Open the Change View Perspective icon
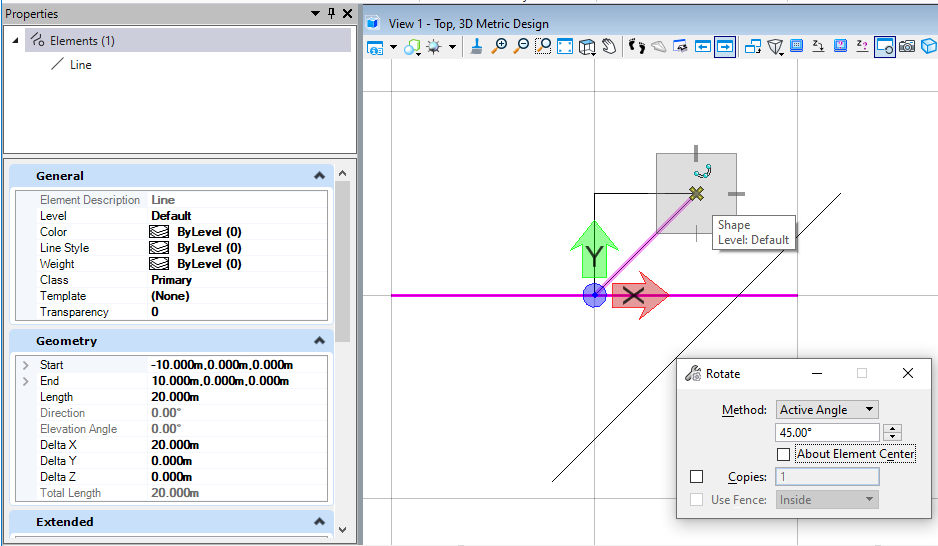Image resolution: width=938 pixels, height=546 pixels. tap(775, 47)
